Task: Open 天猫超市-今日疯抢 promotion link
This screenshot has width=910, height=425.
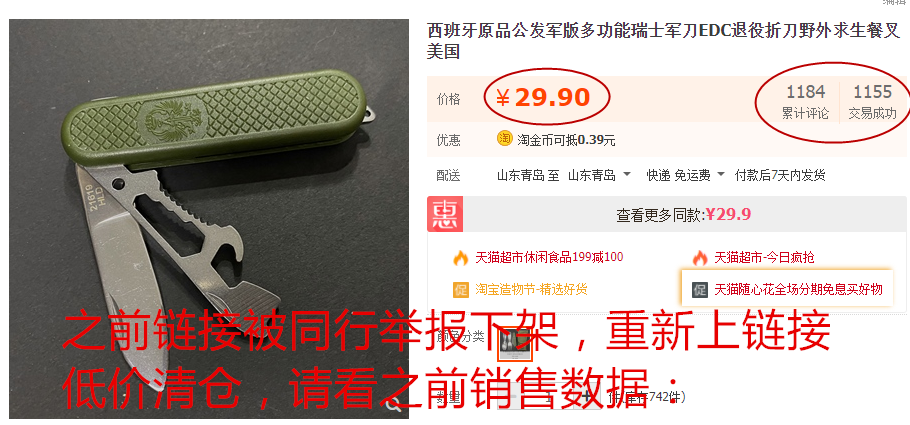Action: tap(764, 257)
